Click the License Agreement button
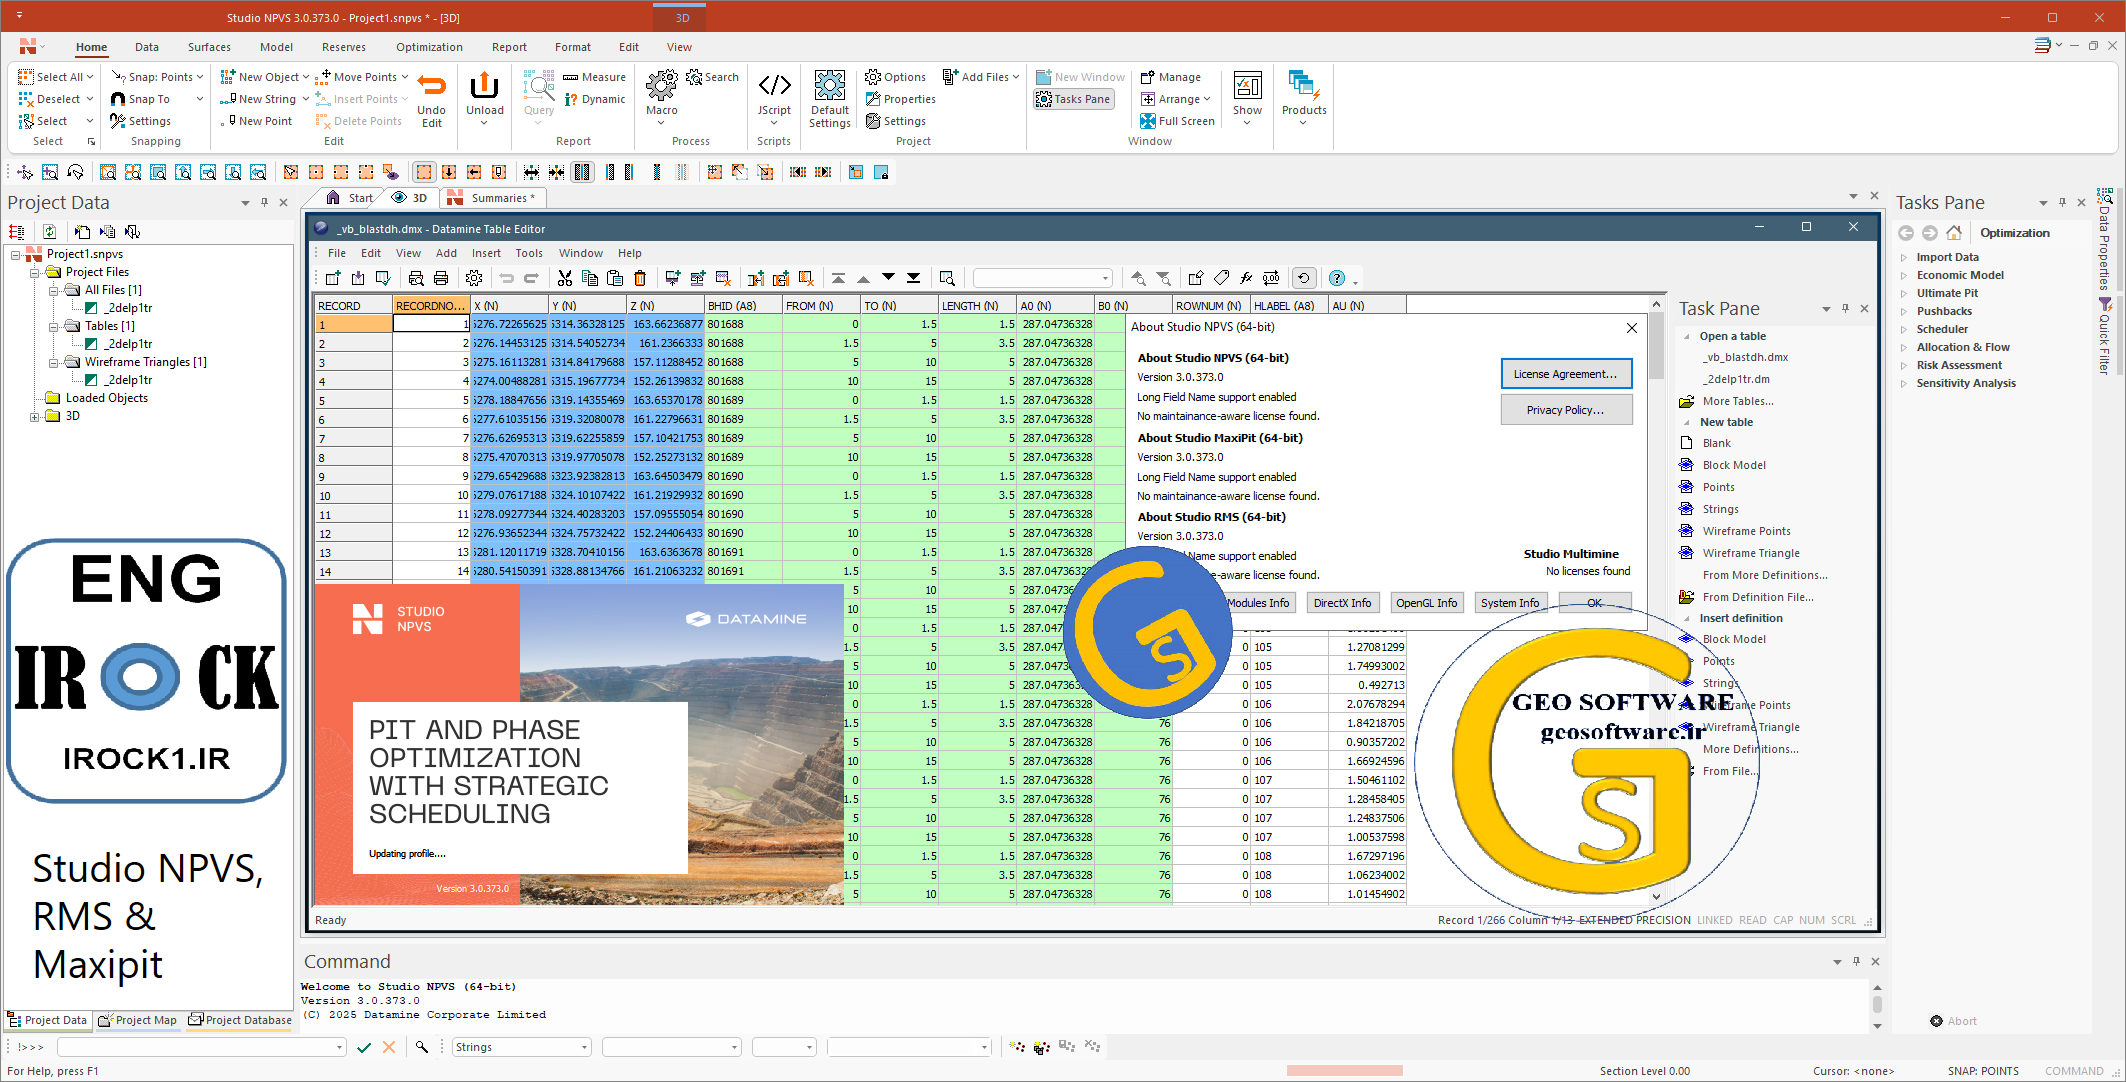2126x1082 pixels. [1565, 374]
